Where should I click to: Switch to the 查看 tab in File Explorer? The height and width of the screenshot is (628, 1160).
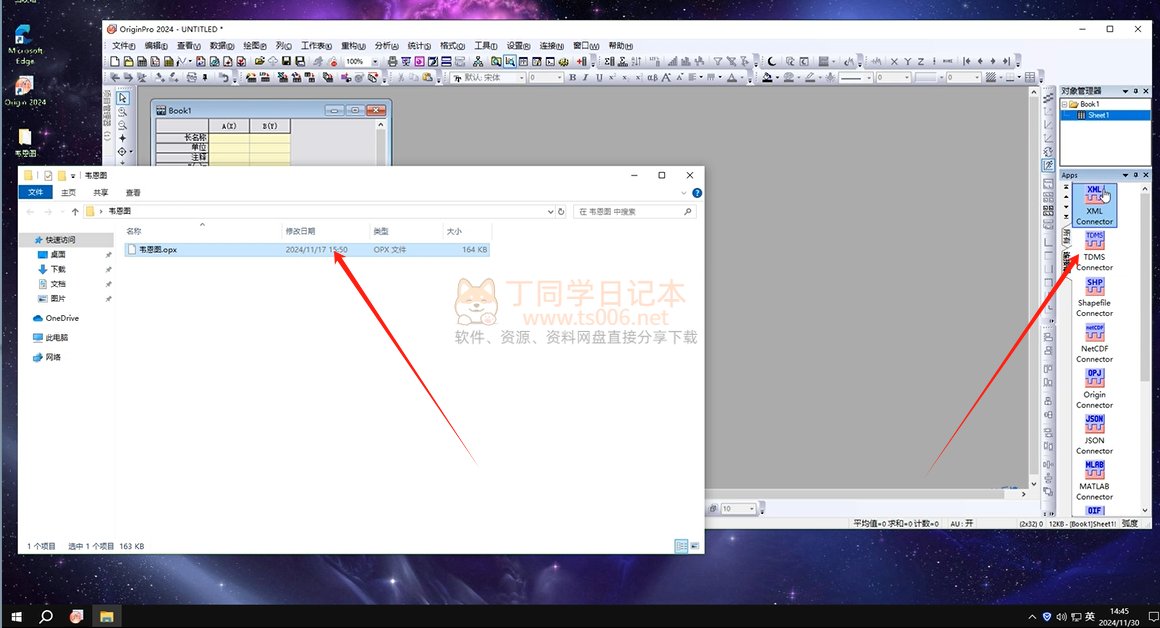point(133,192)
